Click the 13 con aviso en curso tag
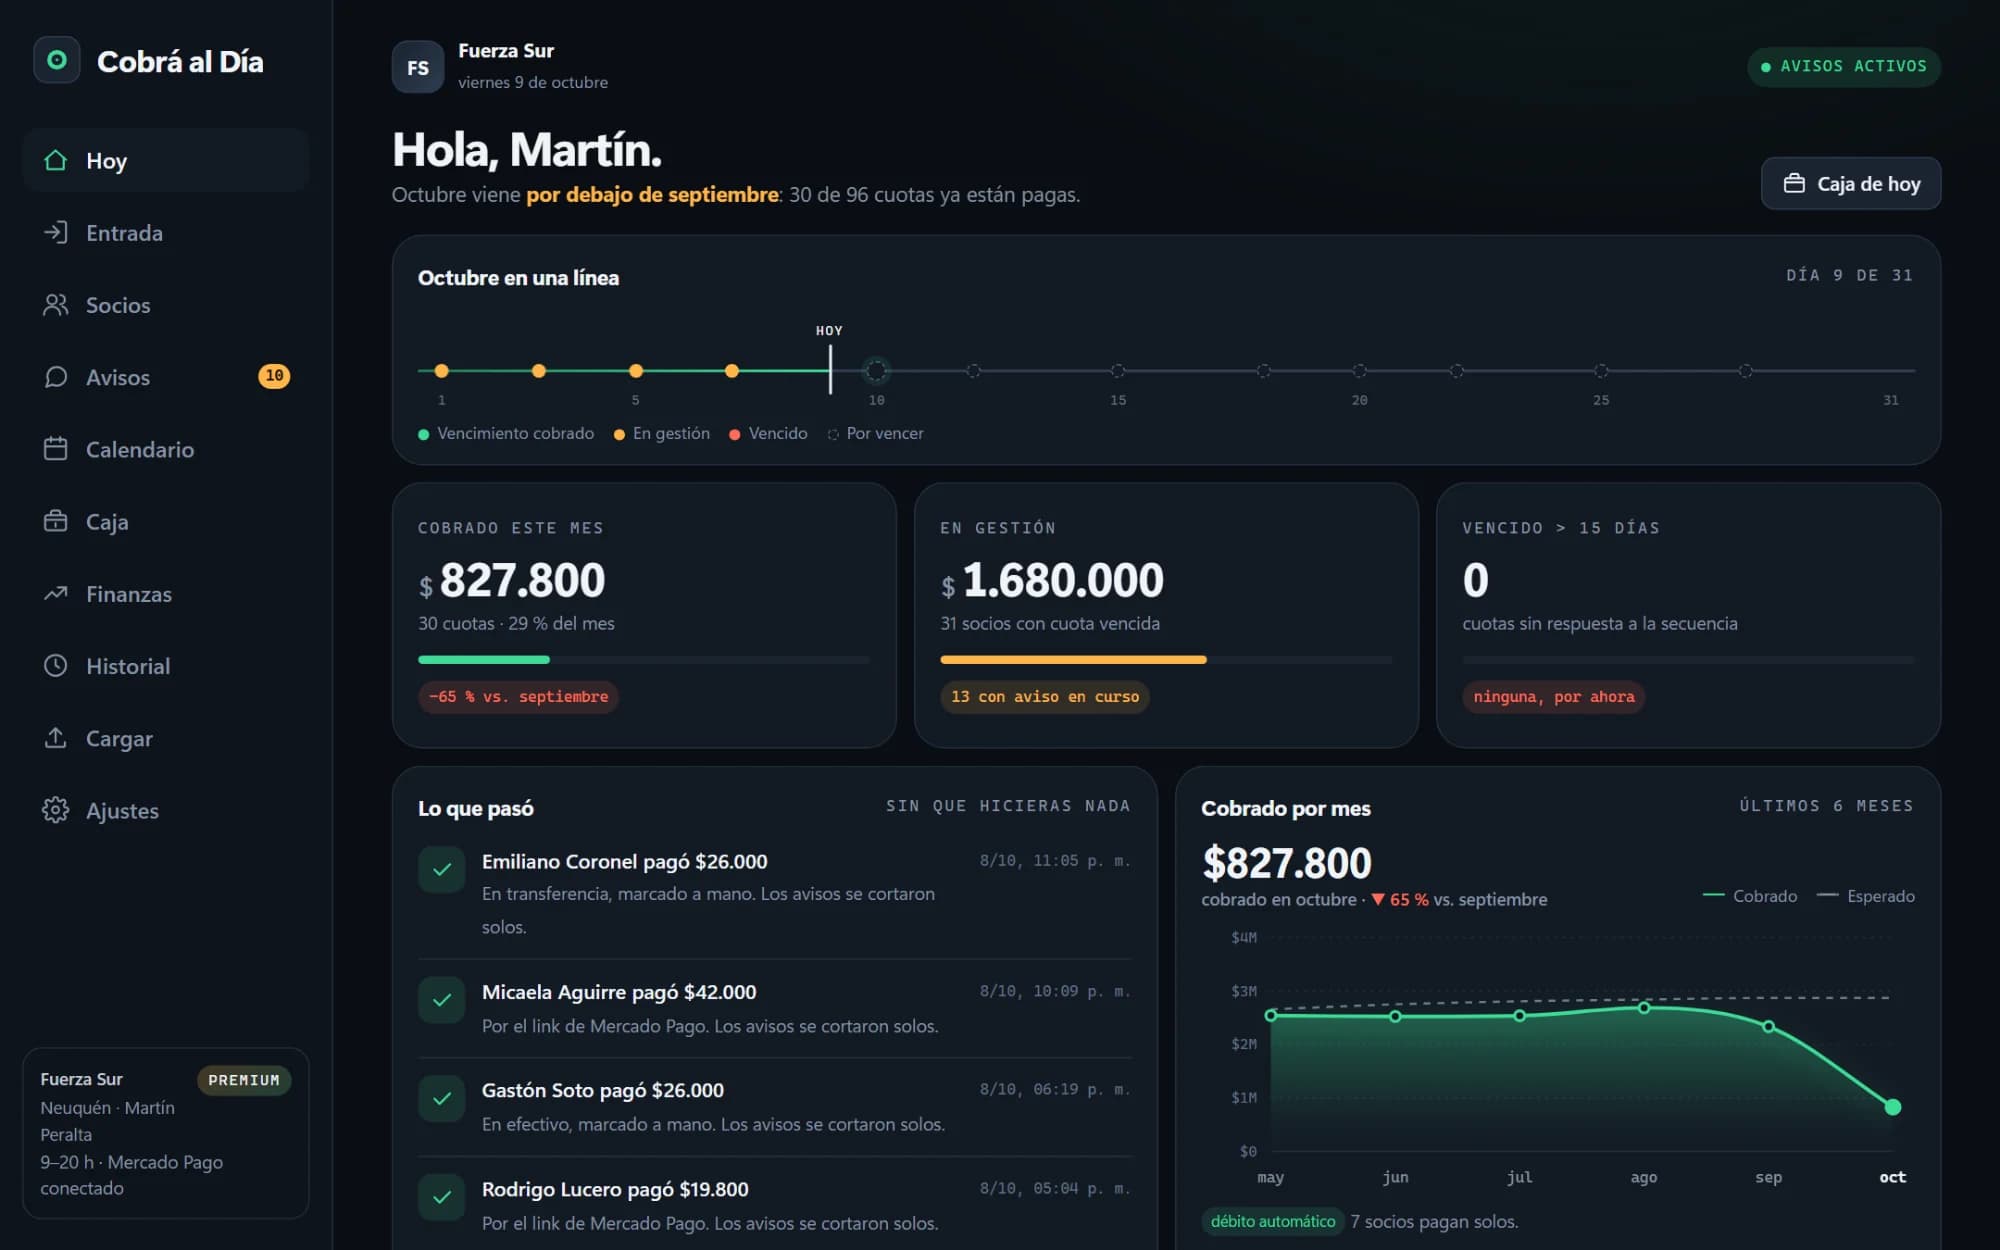This screenshot has height=1250, width=2000. pyautogui.click(x=1045, y=697)
